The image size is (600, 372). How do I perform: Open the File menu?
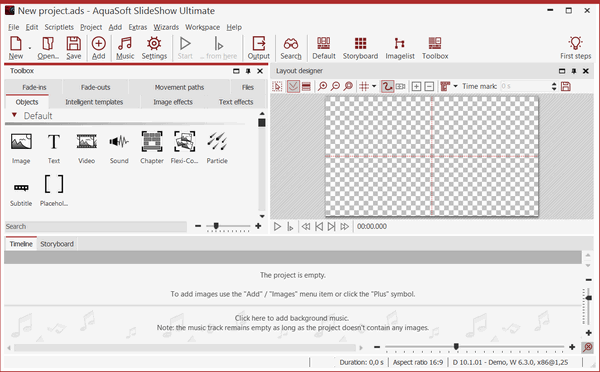(13, 27)
